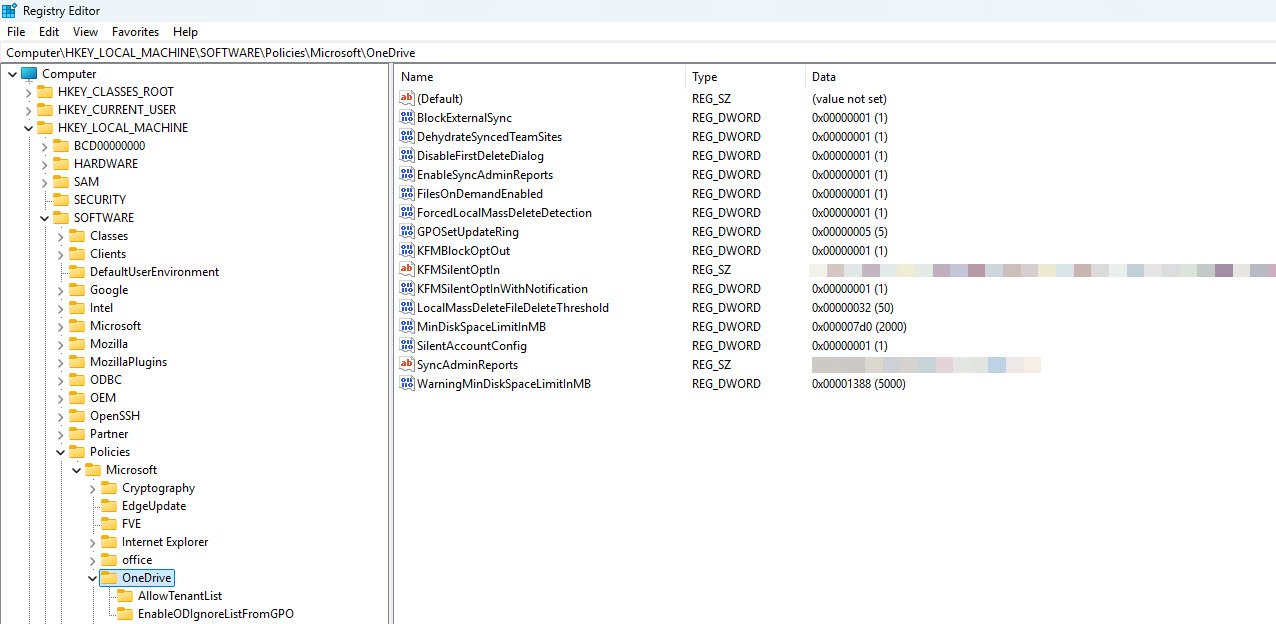Click the string icon next to KFMSilentOptIn

coord(406,270)
